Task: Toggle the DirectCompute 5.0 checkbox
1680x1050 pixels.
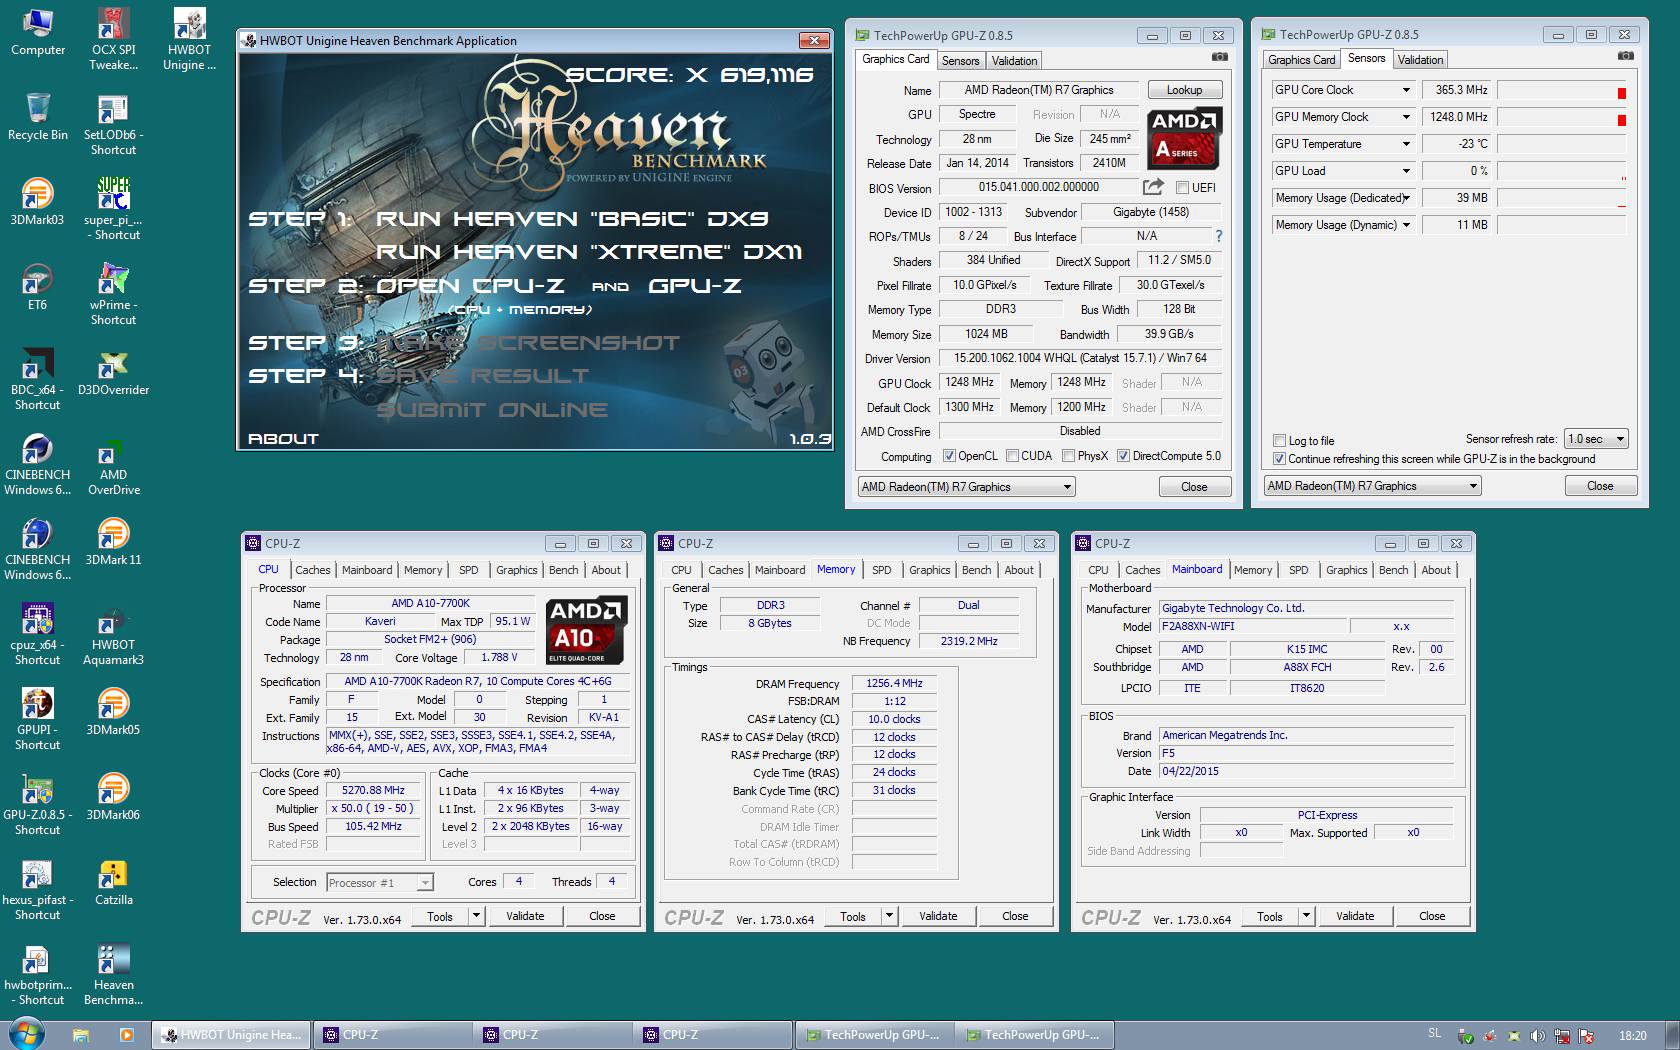Action: click(1123, 456)
